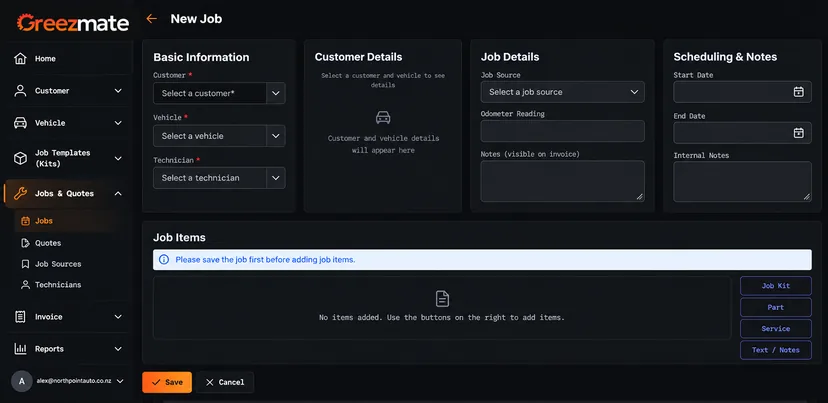Click the Odometer Reading input field
The width and height of the screenshot is (828, 403).
click(x=562, y=131)
